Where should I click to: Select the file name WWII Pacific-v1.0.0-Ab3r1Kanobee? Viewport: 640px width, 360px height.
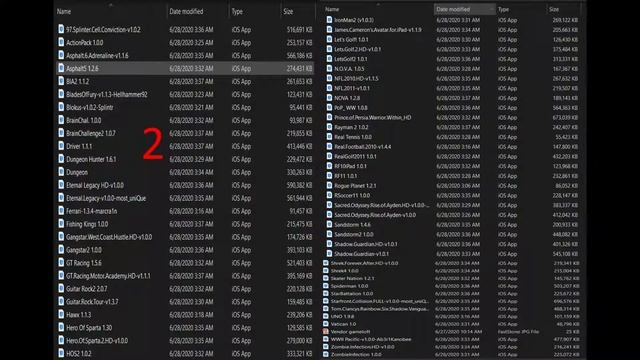pos(371,339)
